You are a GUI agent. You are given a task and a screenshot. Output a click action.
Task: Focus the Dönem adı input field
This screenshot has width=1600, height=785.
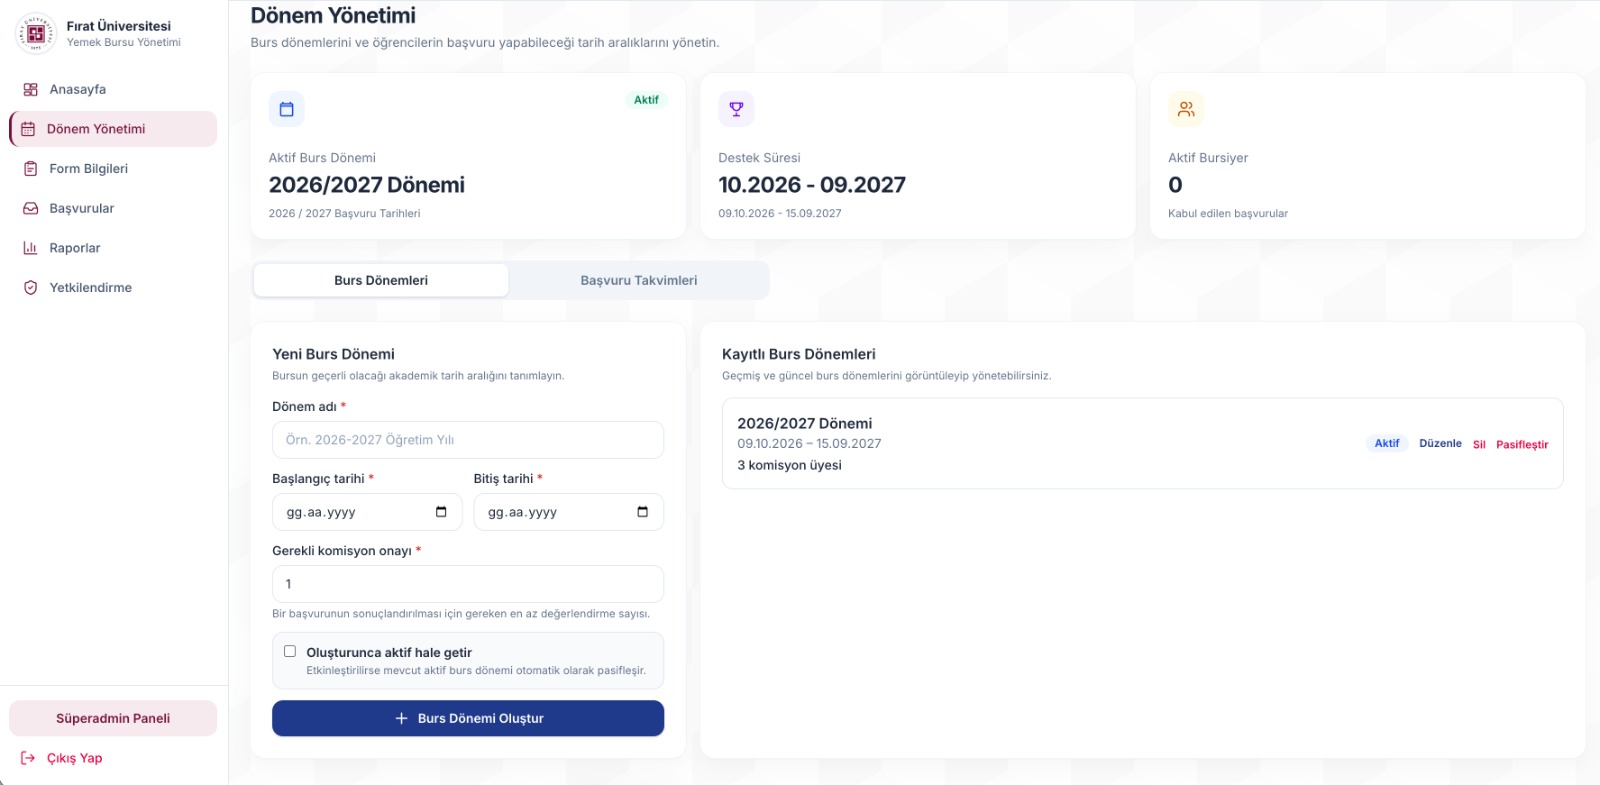(x=468, y=440)
